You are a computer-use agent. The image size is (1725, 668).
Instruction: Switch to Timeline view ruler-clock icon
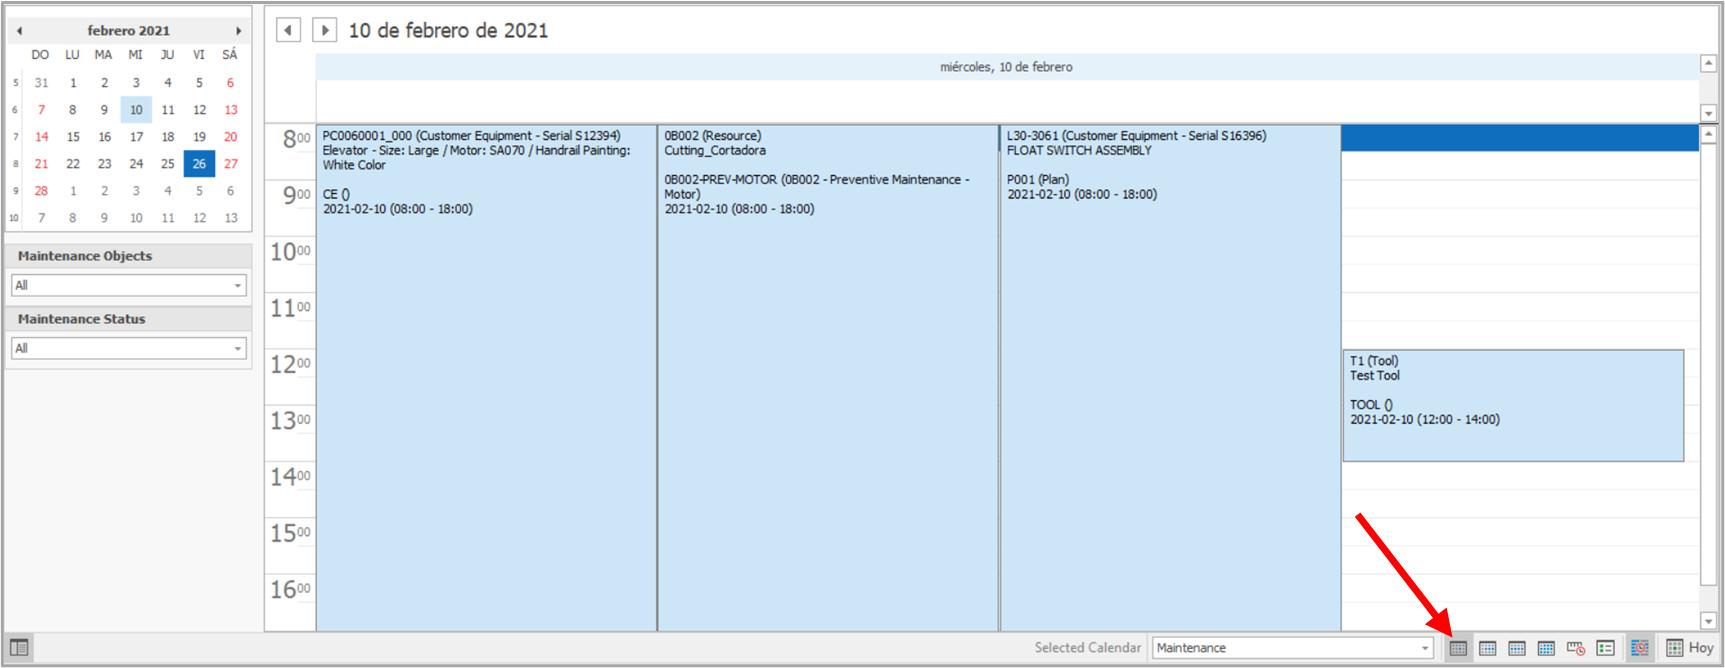1576,648
